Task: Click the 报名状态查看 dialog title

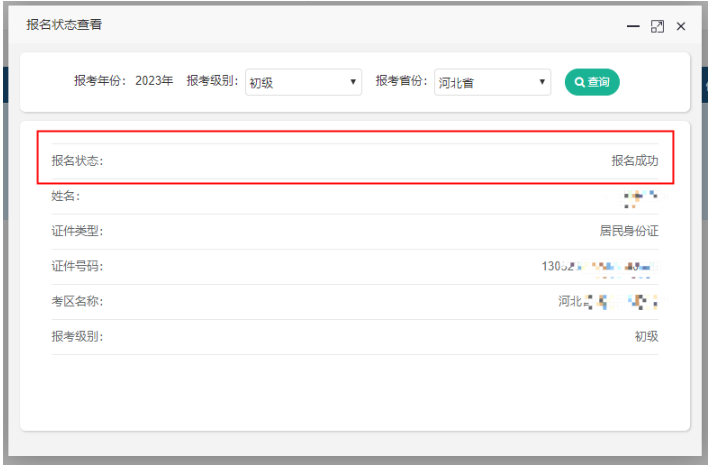Action: (x=64, y=24)
